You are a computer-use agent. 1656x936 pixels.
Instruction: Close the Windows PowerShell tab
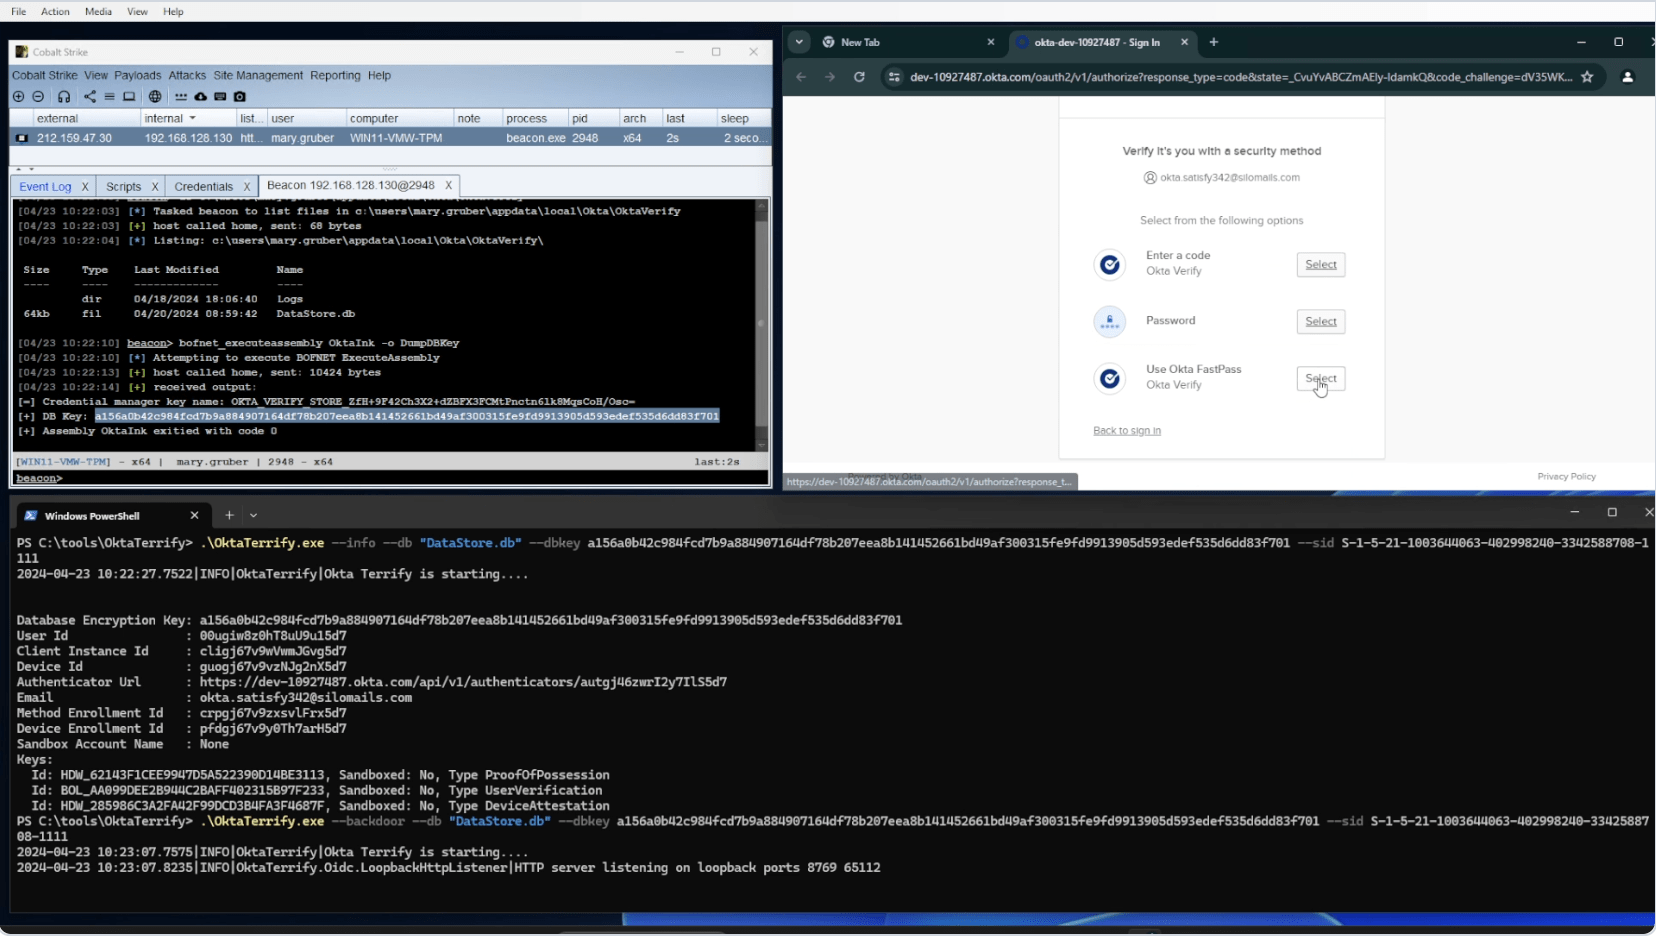click(x=194, y=515)
